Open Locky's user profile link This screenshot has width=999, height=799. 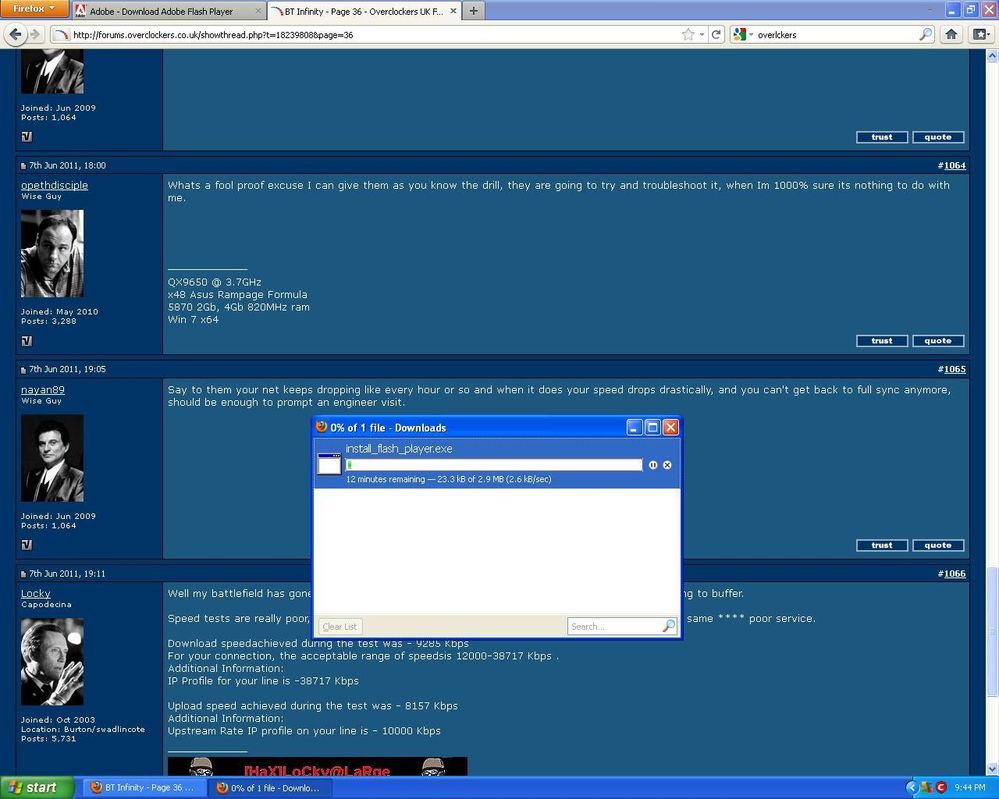pos(36,593)
